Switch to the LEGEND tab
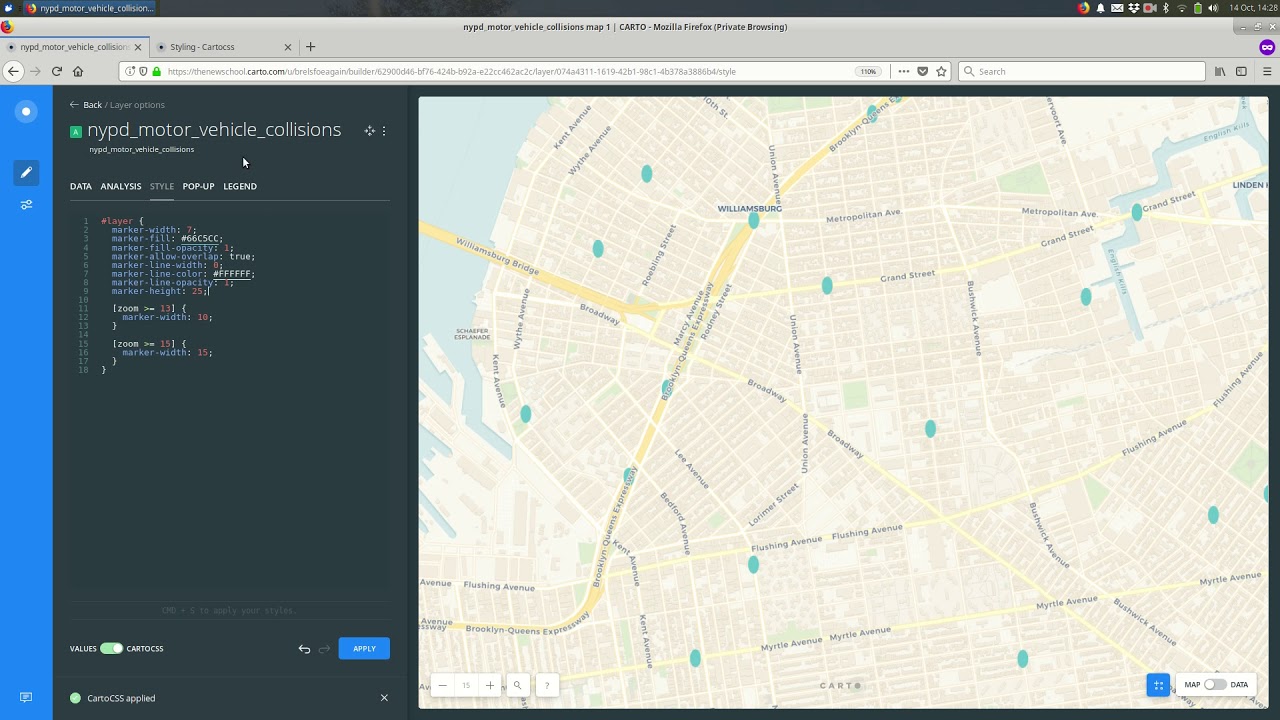 pos(240,186)
